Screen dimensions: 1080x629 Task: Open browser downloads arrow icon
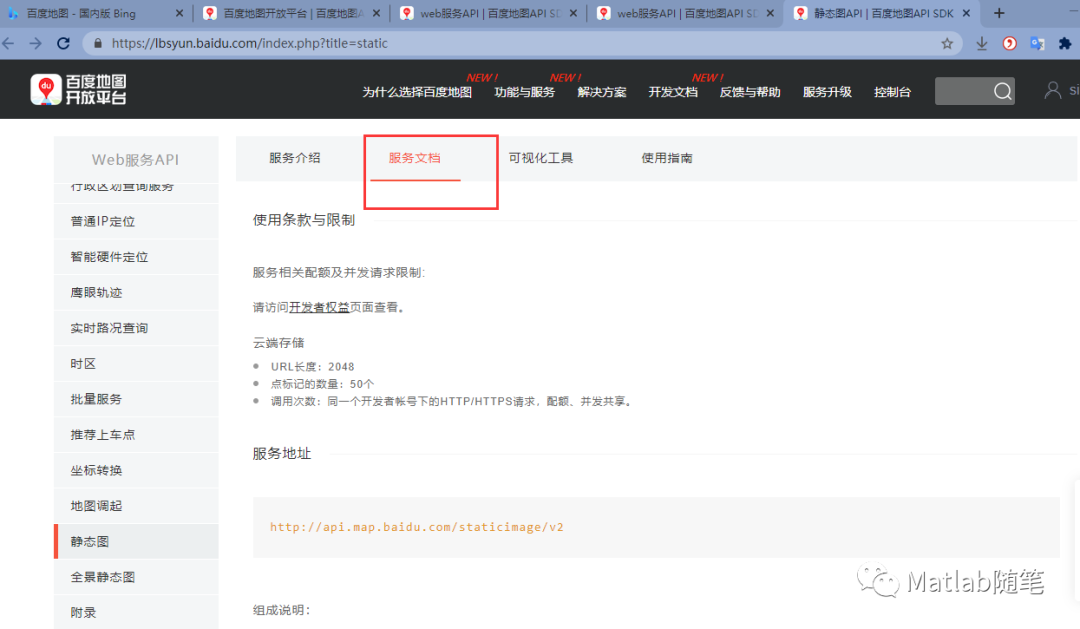[x=982, y=43]
